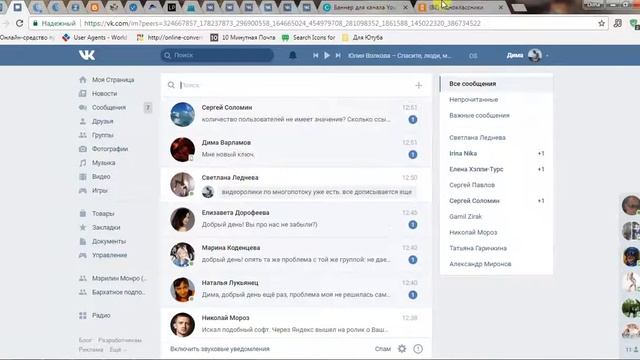The width and height of the screenshot is (640, 360).
Task: Open Игры section
Action: 100,191
